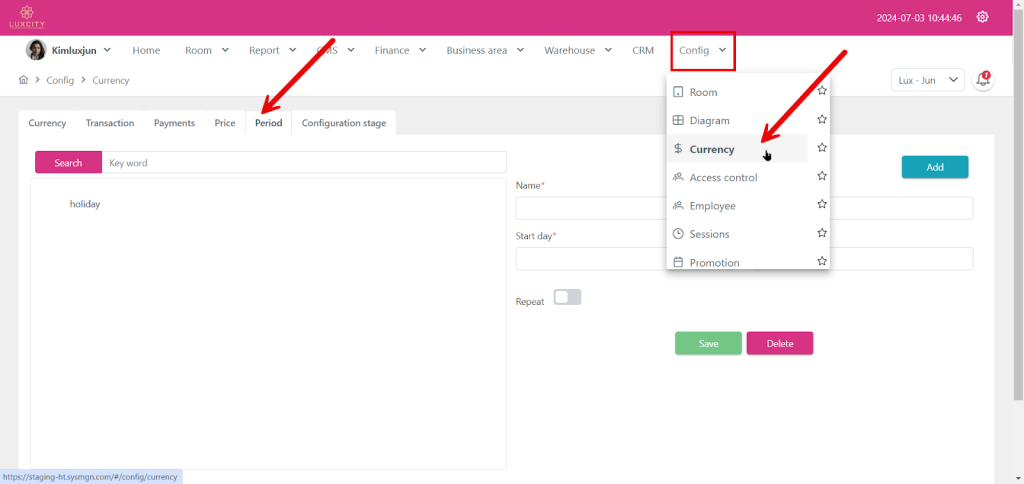The image size is (1024, 484).
Task: Click the green Save button
Action: point(708,343)
